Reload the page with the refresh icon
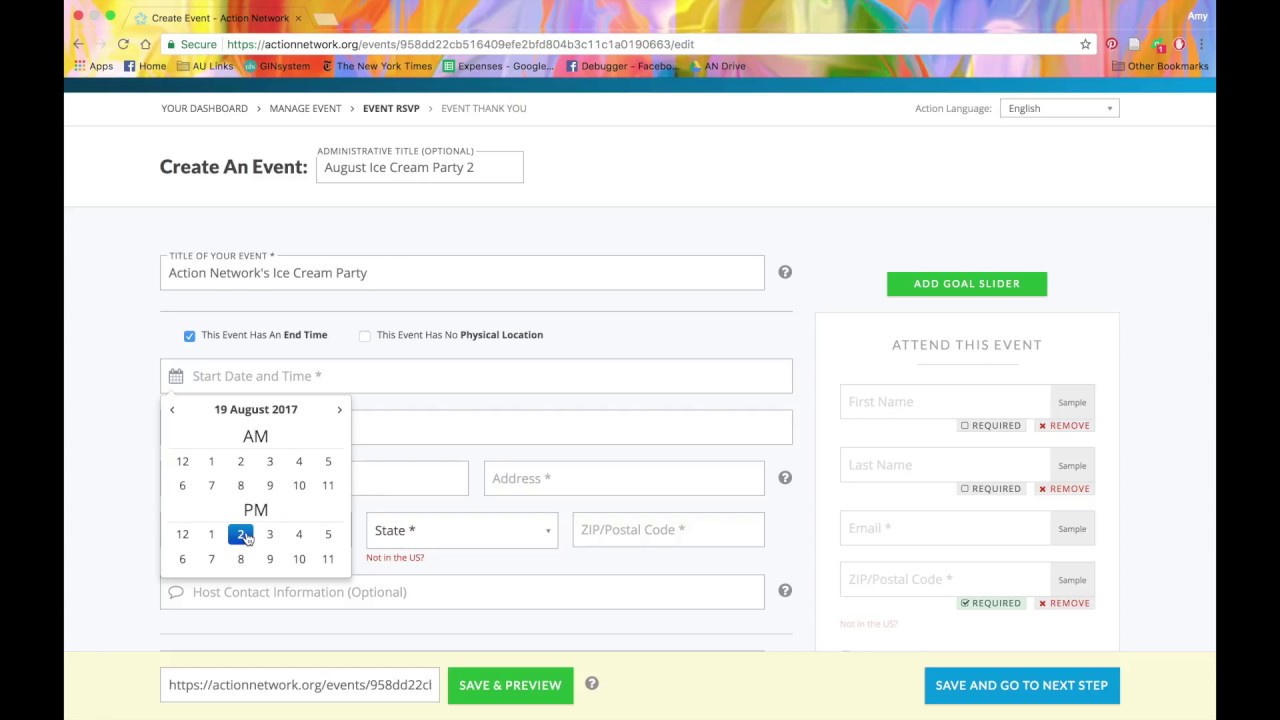1280x720 pixels. 123,44
